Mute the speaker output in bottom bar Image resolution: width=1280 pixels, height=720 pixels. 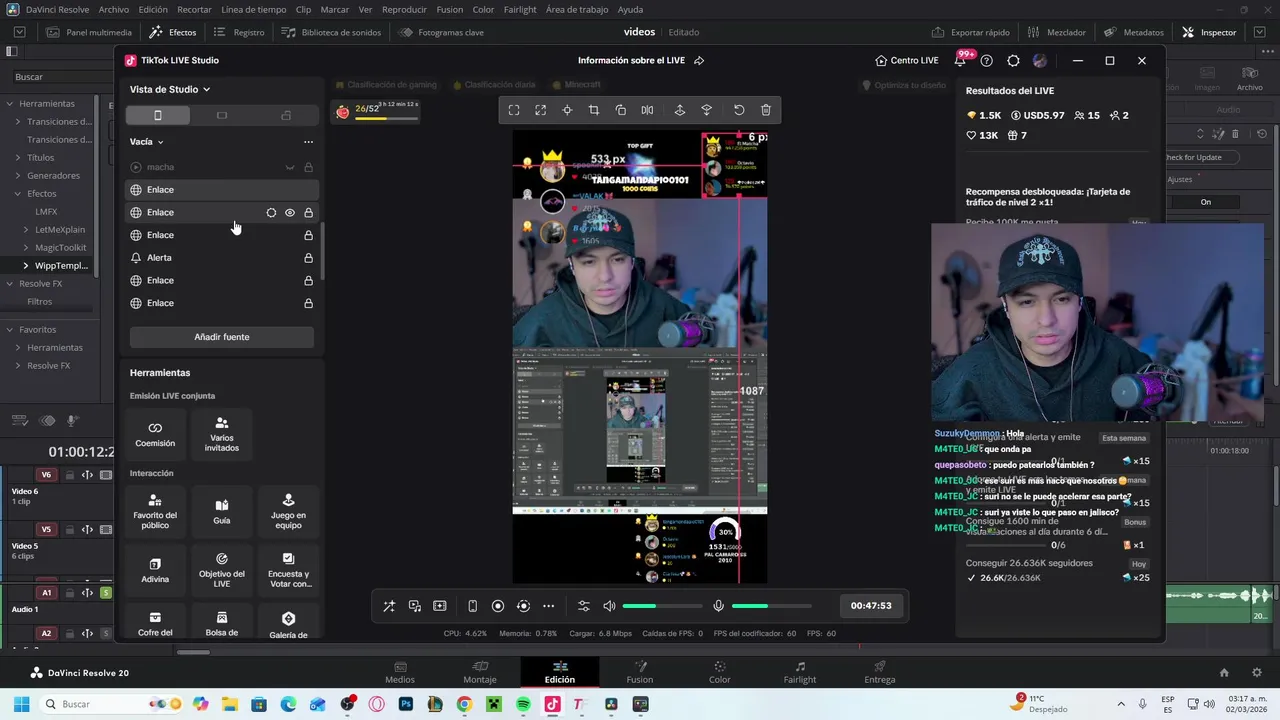tap(609, 606)
